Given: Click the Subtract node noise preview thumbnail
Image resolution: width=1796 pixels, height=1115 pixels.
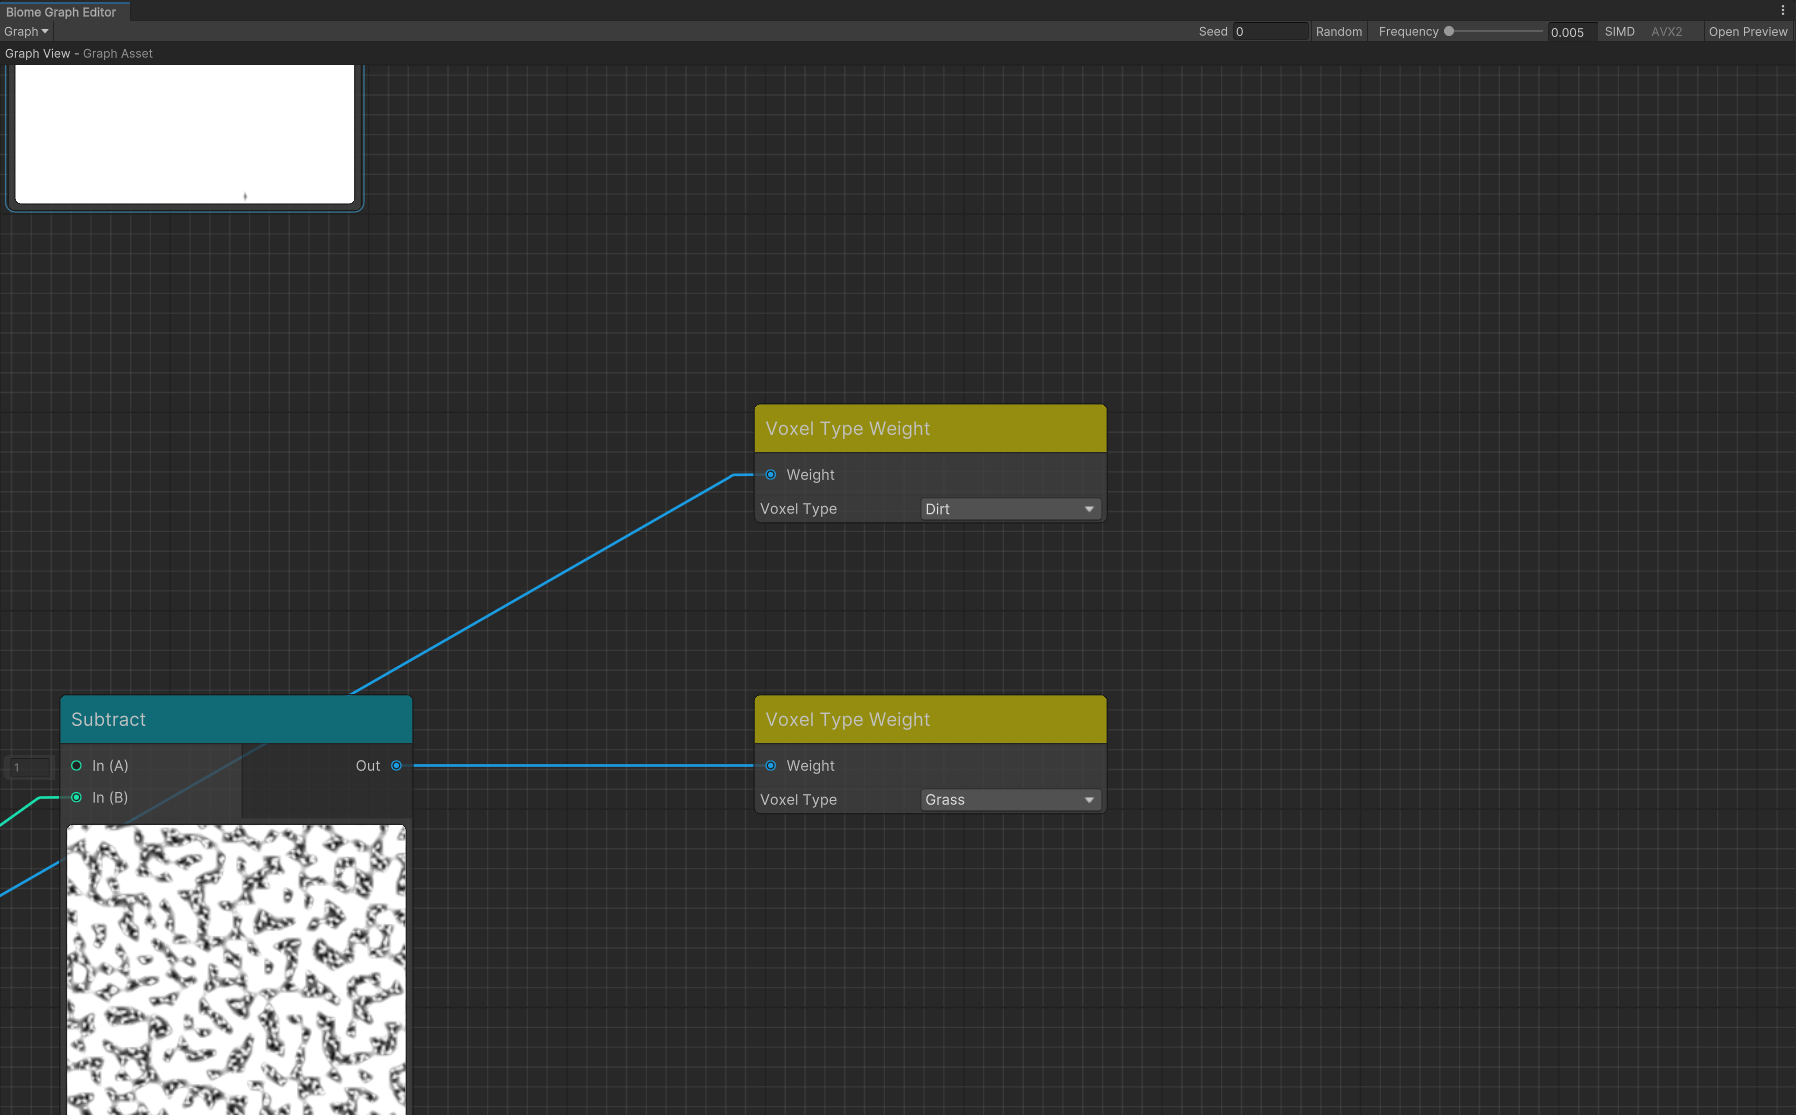Looking at the screenshot, I should 236,968.
